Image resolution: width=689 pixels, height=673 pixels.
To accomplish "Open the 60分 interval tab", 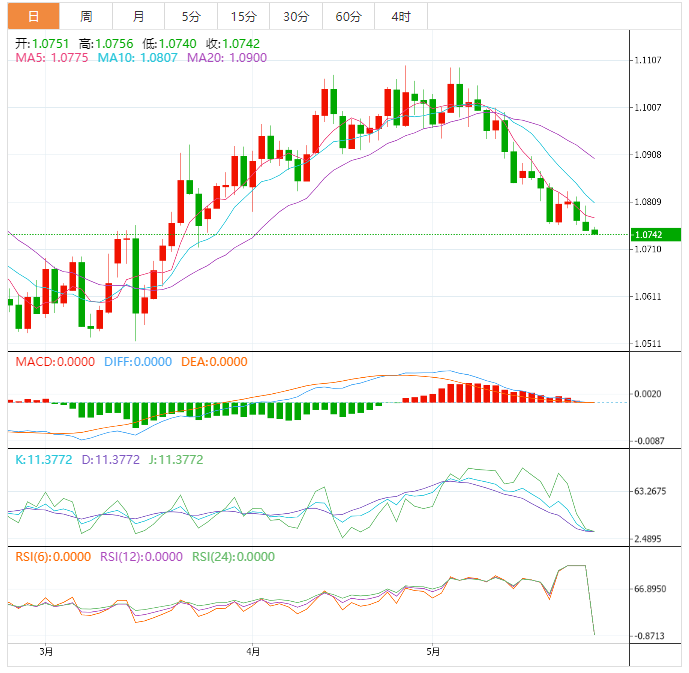I will tap(349, 16).
